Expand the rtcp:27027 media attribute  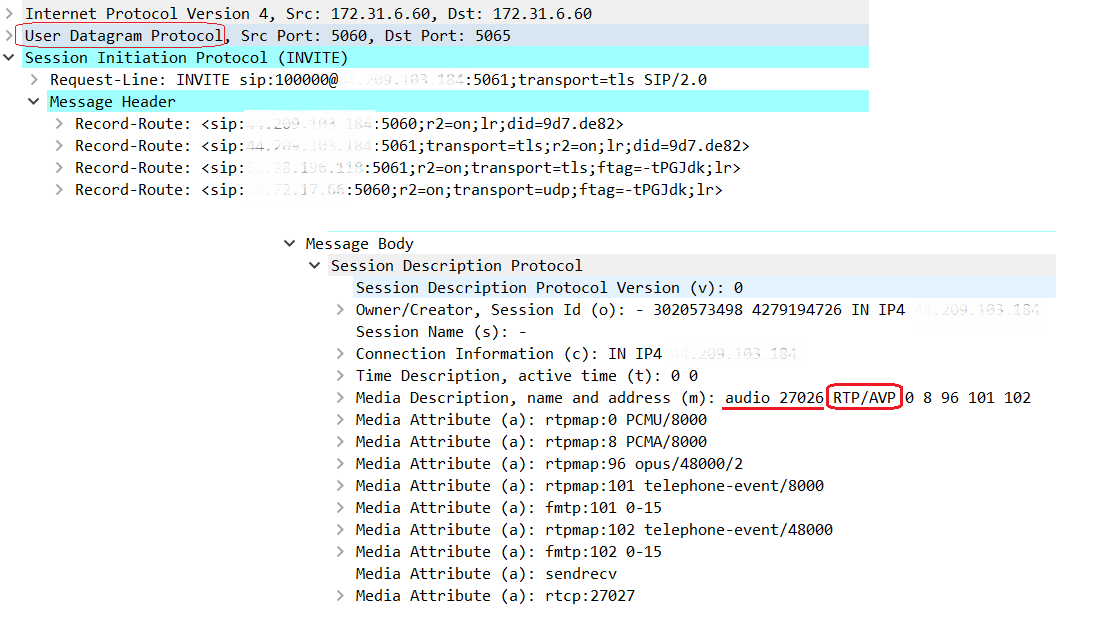coord(341,596)
